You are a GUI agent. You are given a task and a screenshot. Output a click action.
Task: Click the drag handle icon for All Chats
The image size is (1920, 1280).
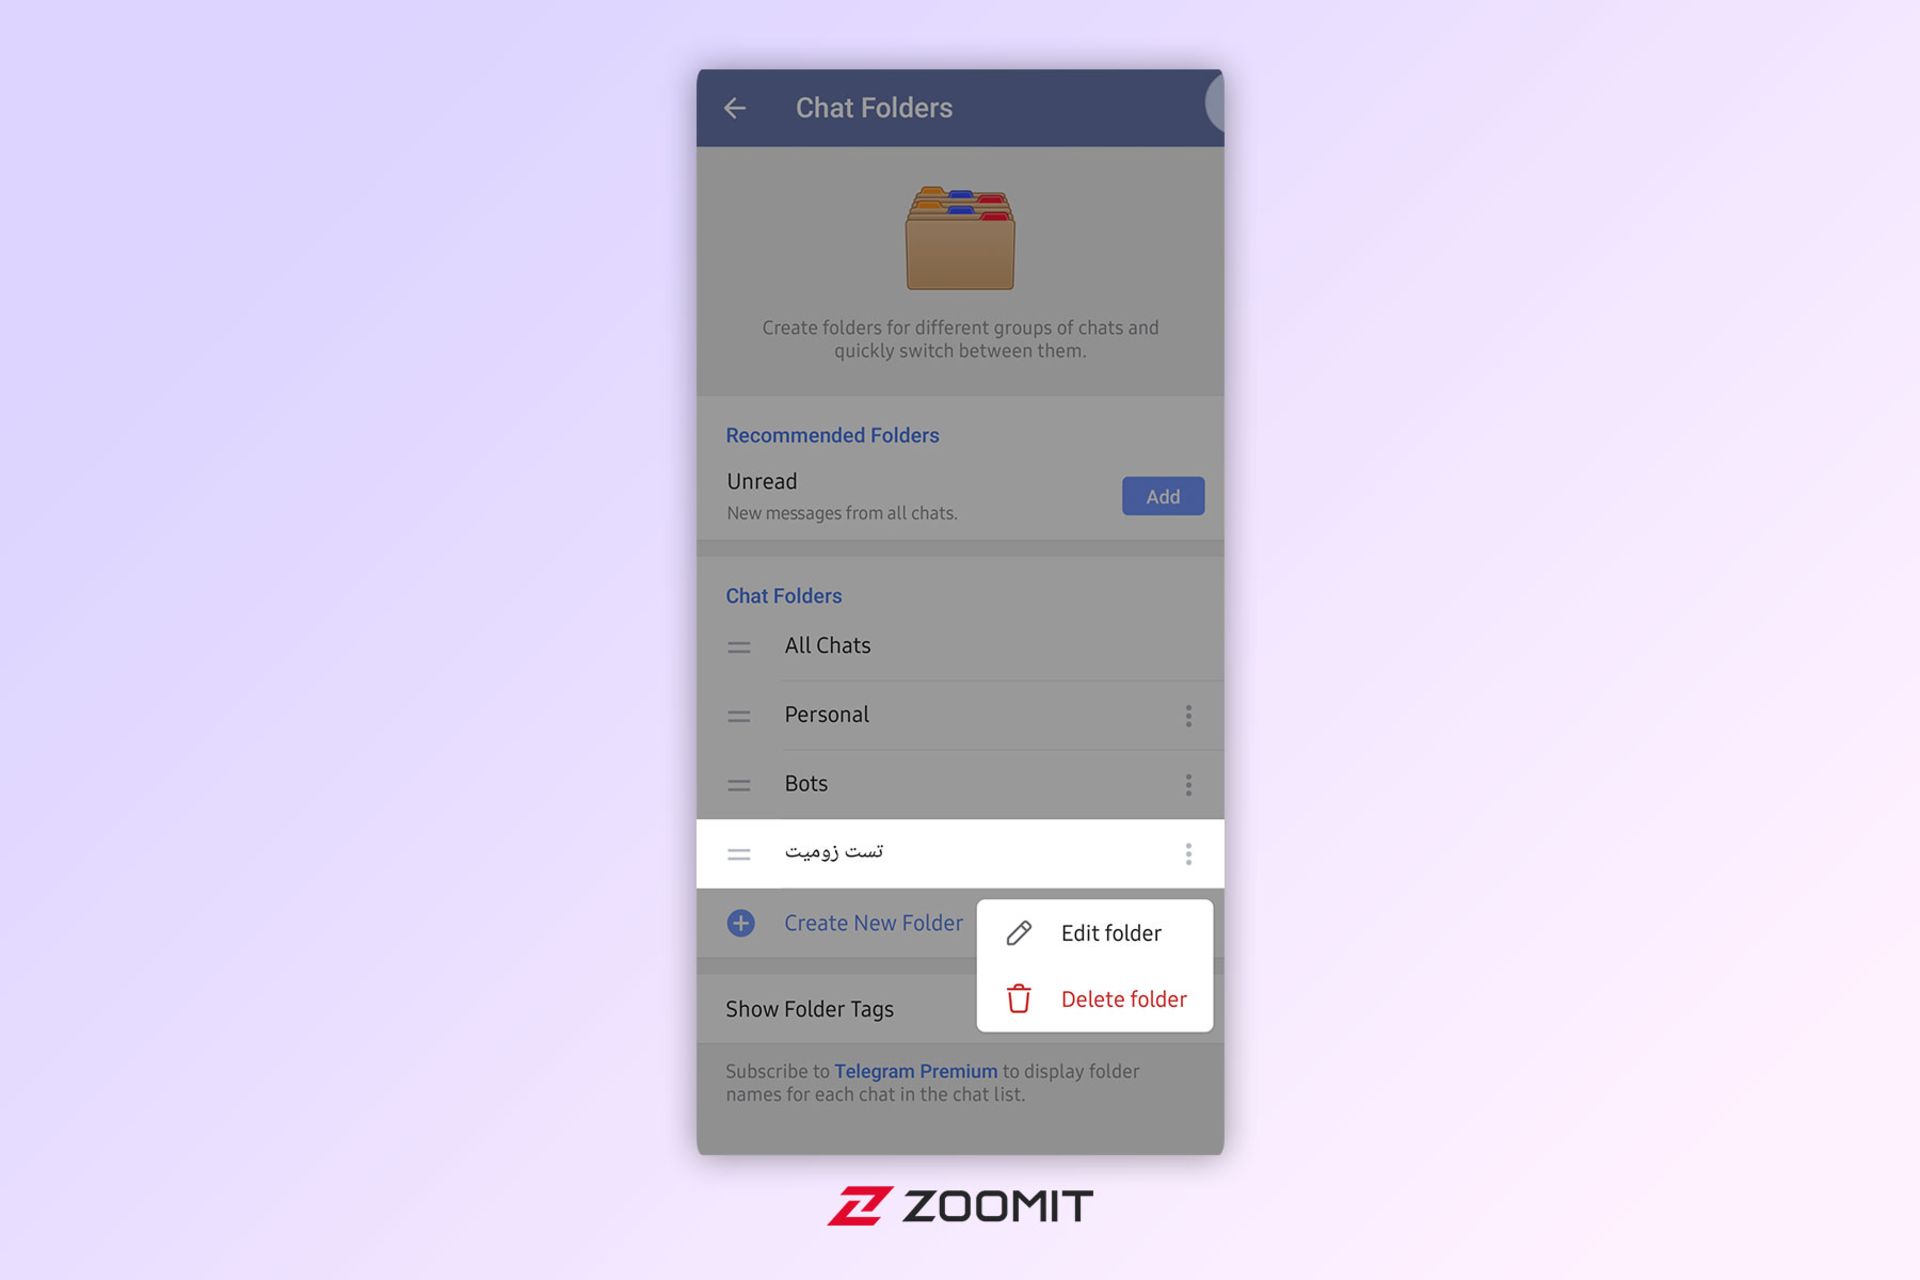[x=739, y=646]
